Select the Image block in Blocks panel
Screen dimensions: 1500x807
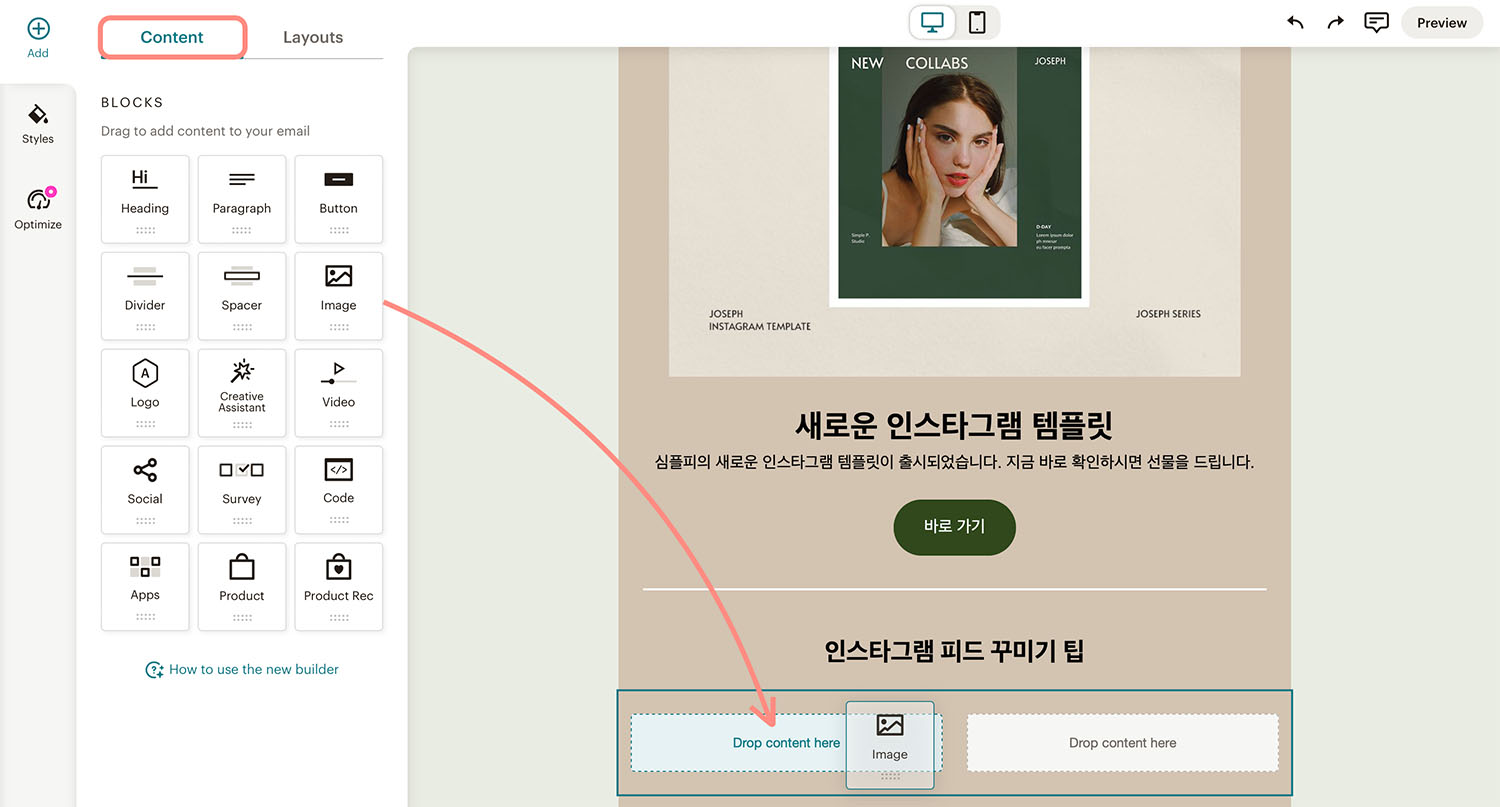tap(339, 296)
